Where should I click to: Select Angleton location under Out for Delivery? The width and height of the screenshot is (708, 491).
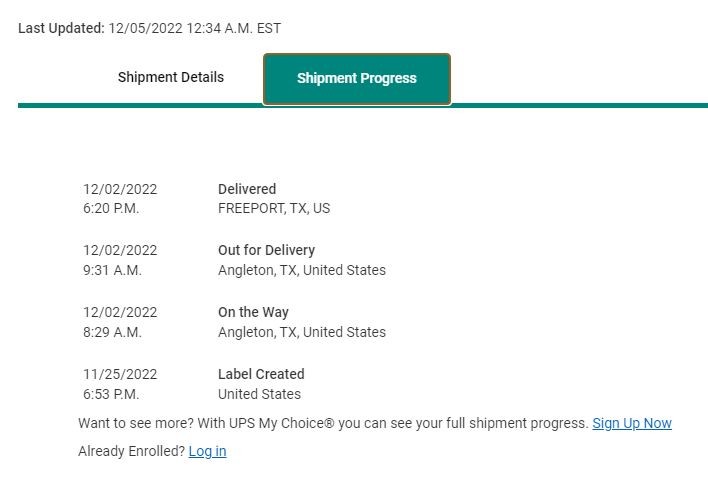[x=301, y=270]
